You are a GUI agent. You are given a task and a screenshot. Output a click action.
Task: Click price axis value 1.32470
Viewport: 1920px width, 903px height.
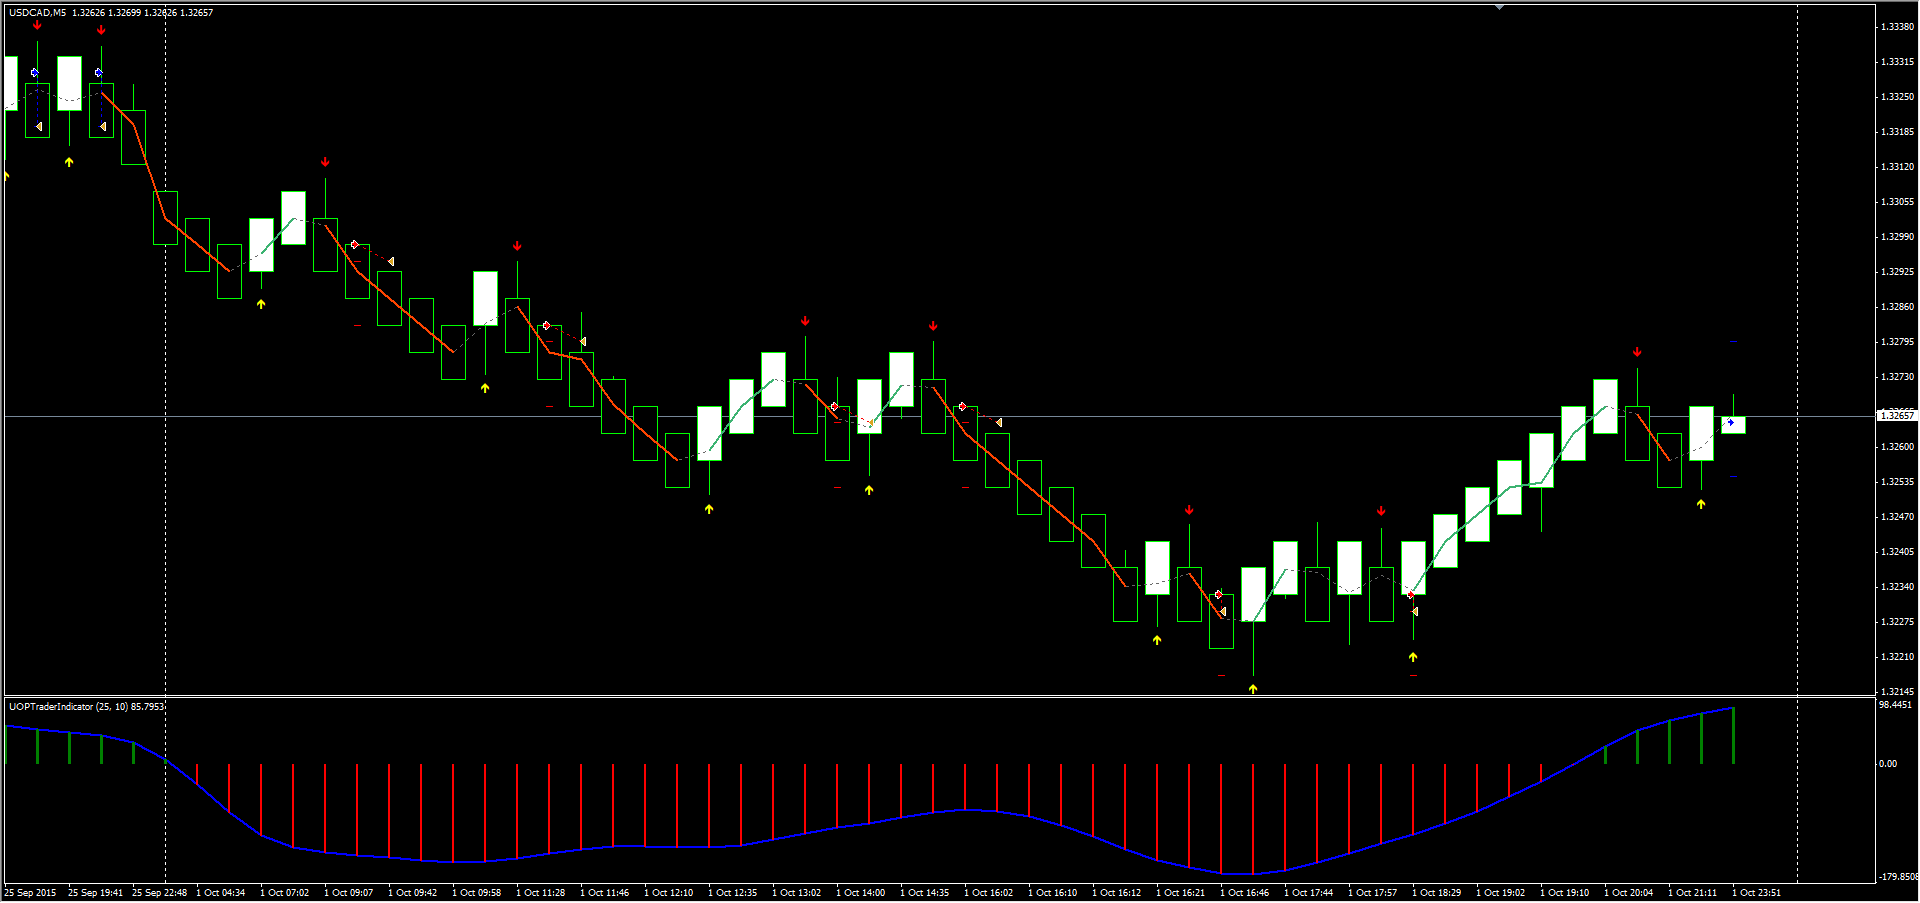tap(1898, 517)
